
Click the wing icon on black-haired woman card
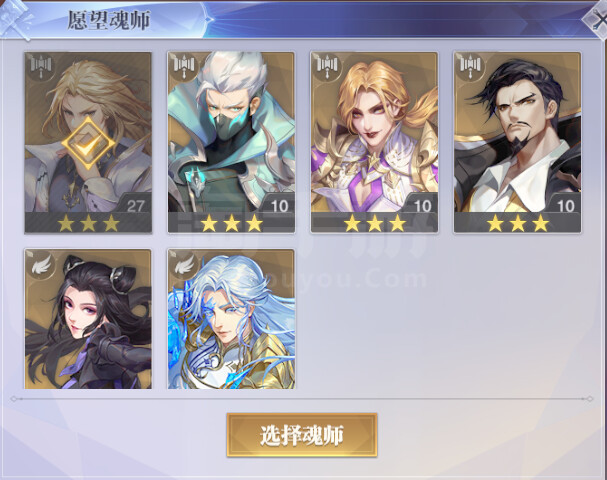tap(41, 264)
